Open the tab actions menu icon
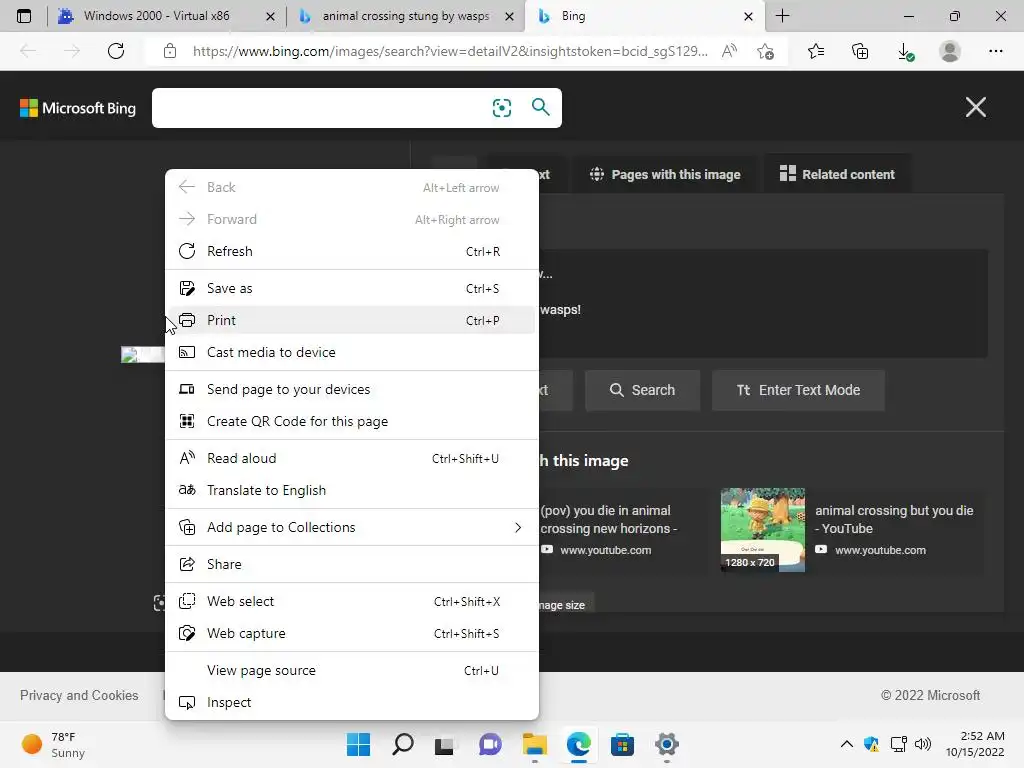The image size is (1024, 768). pos(24,16)
